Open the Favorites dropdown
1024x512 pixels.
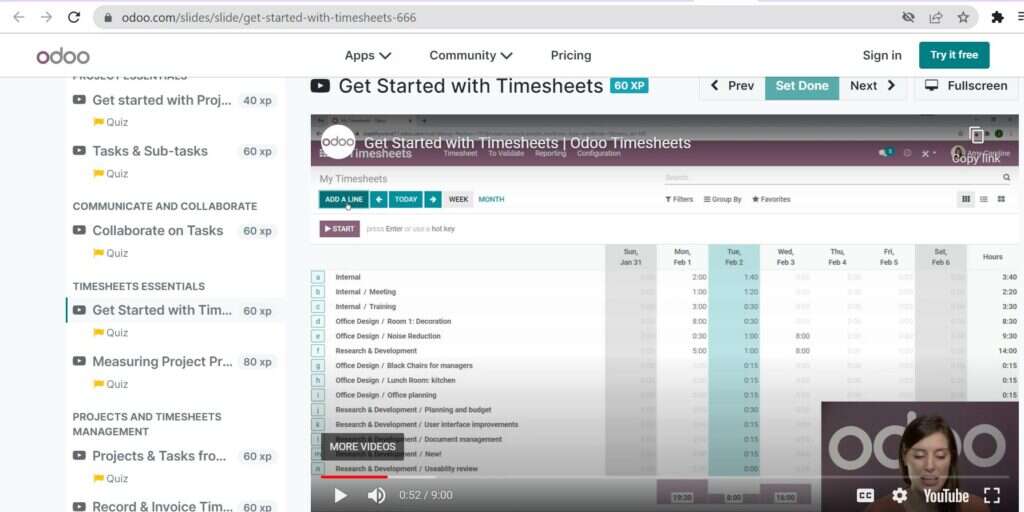[x=771, y=199]
